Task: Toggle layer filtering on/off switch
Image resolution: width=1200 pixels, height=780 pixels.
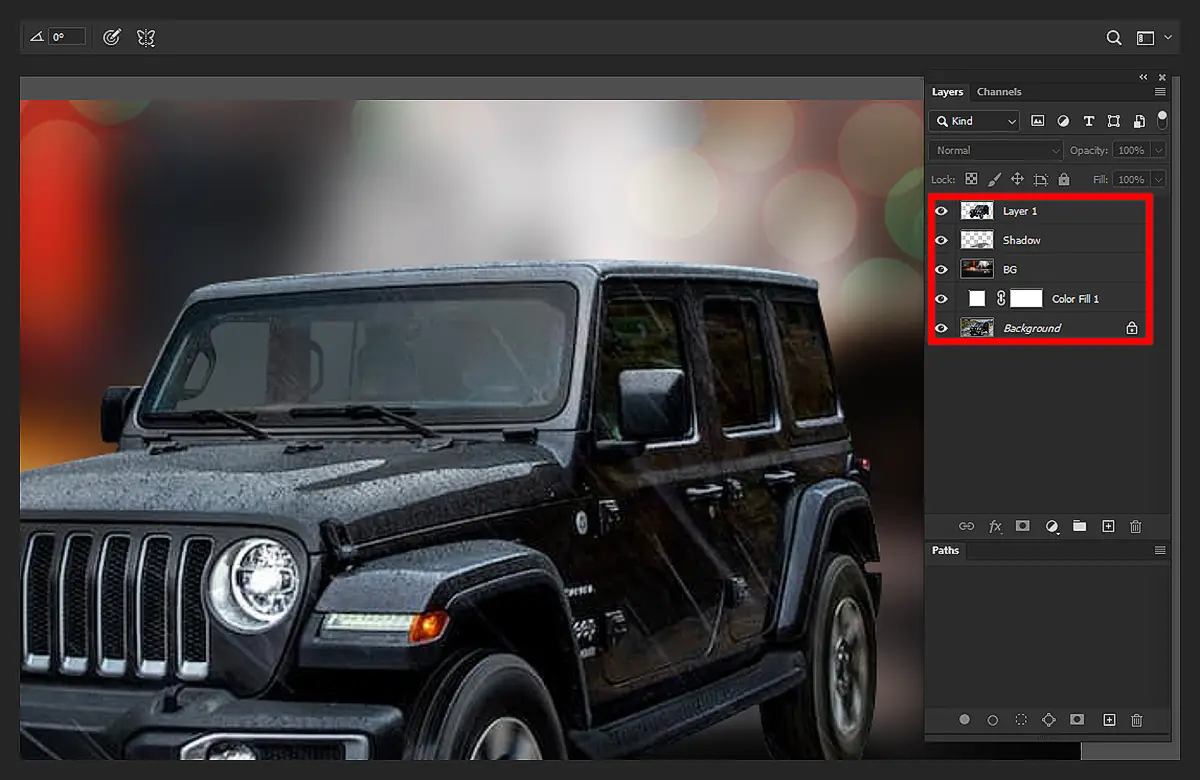Action: 1162,120
